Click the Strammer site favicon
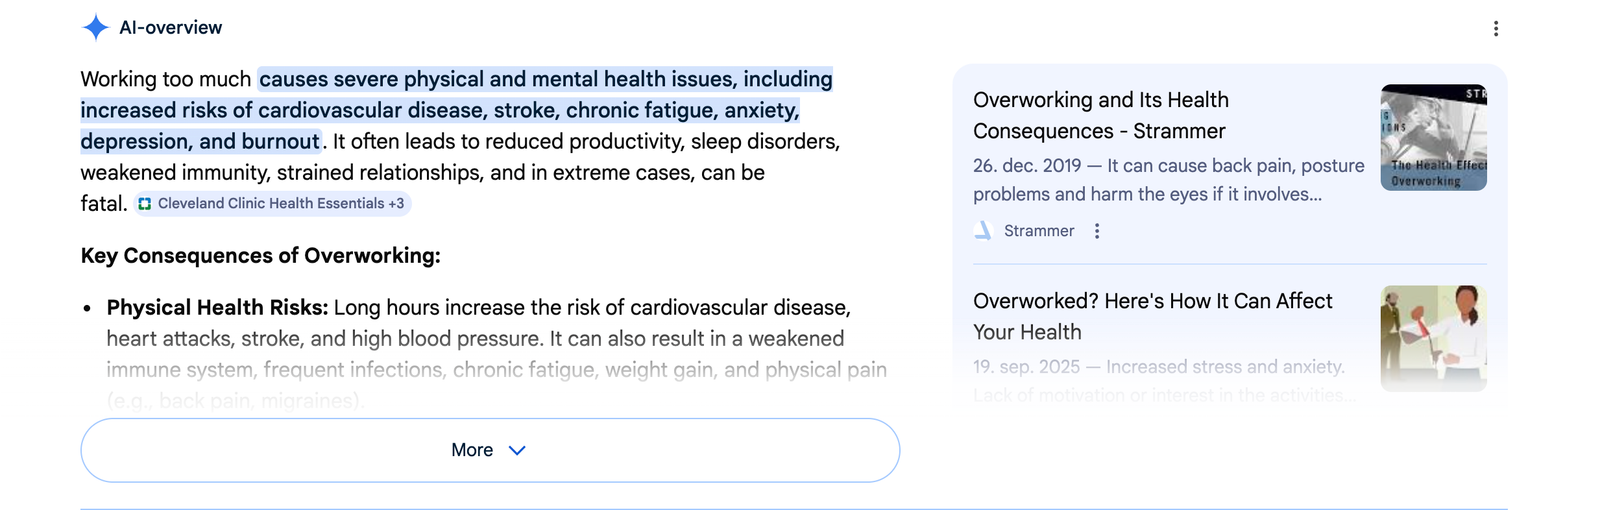 (x=983, y=231)
